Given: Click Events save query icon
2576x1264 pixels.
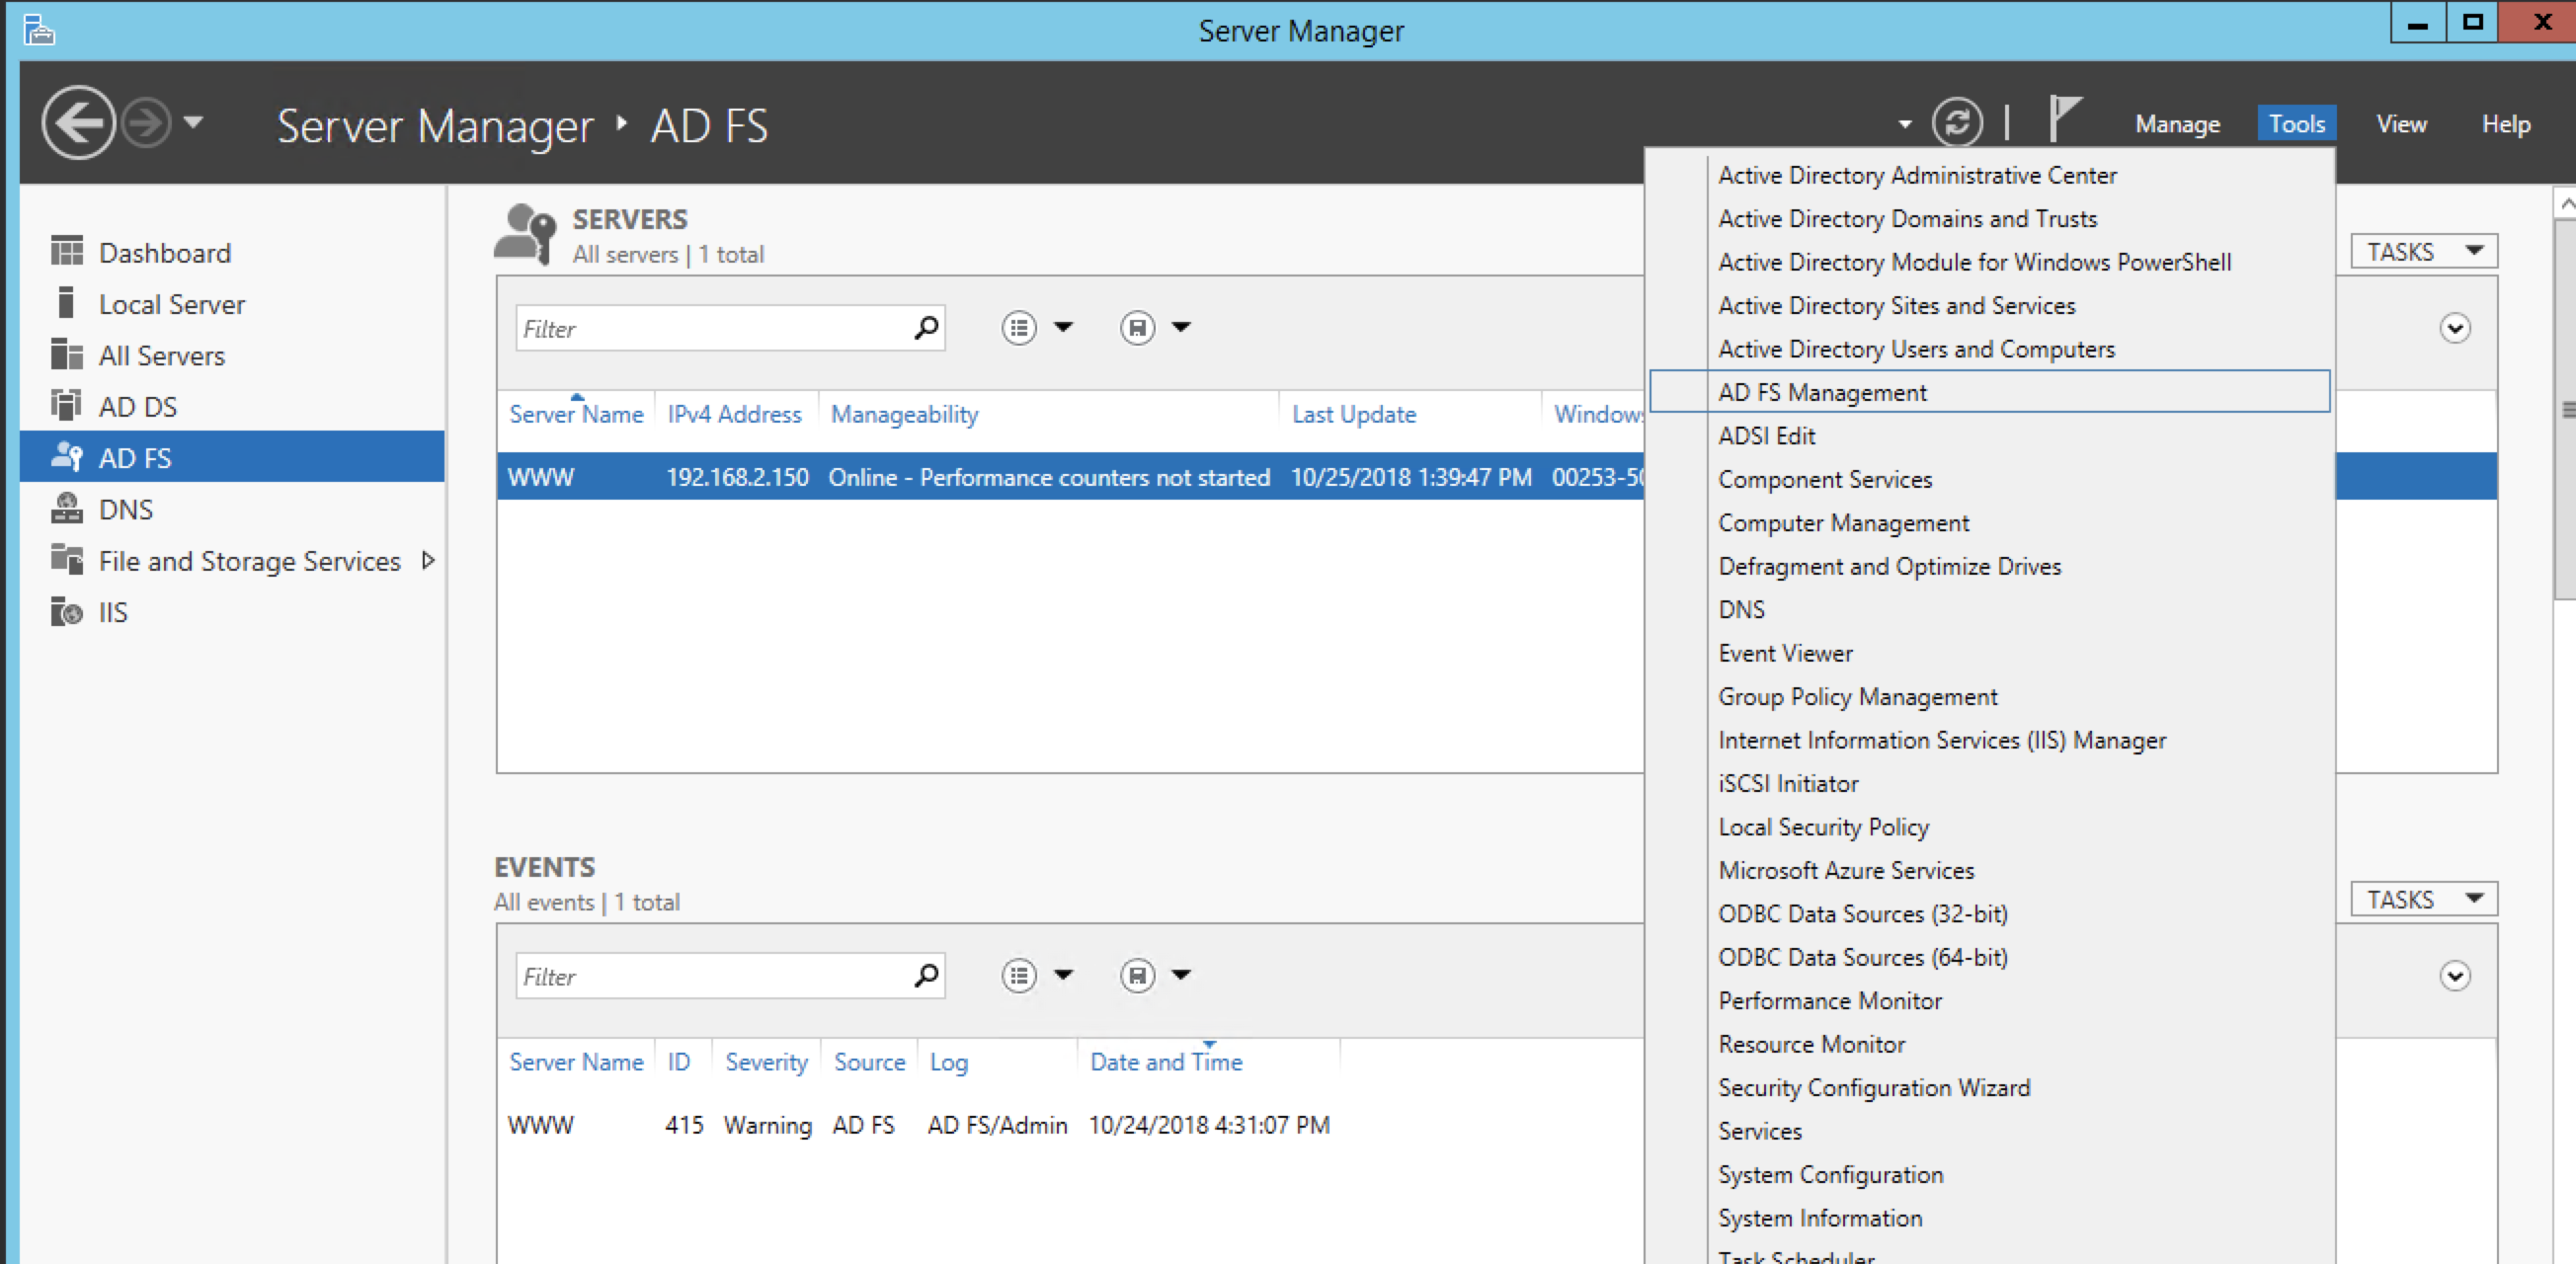Looking at the screenshot, I should click(1137, 975).
